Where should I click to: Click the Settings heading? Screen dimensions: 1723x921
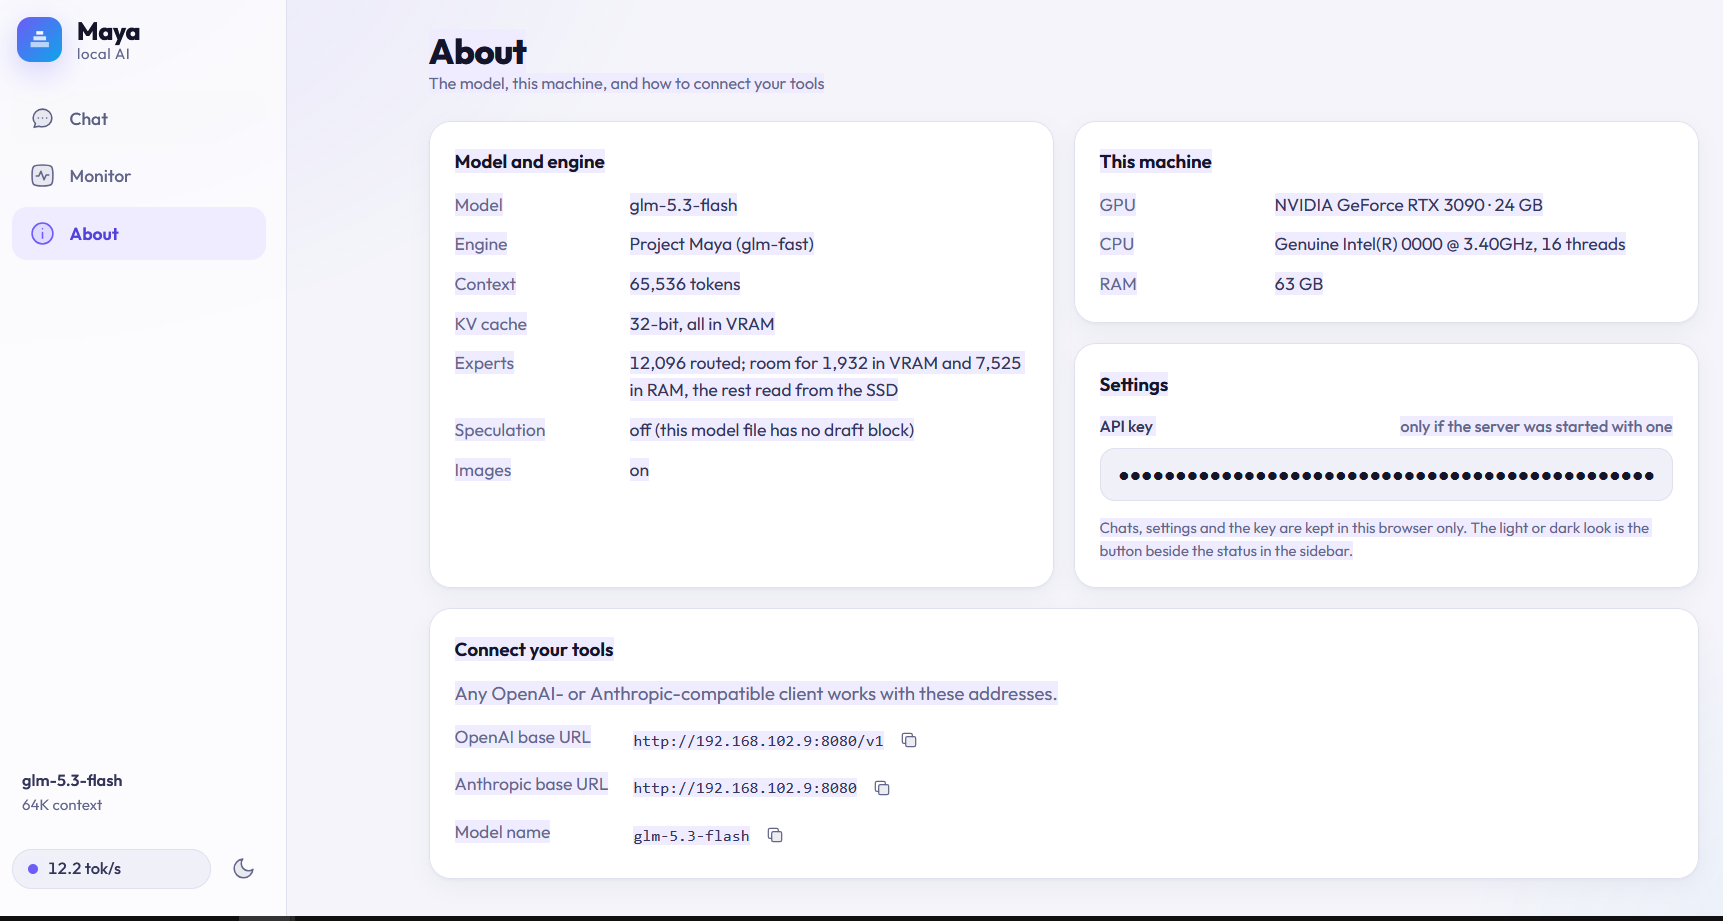1134,385
